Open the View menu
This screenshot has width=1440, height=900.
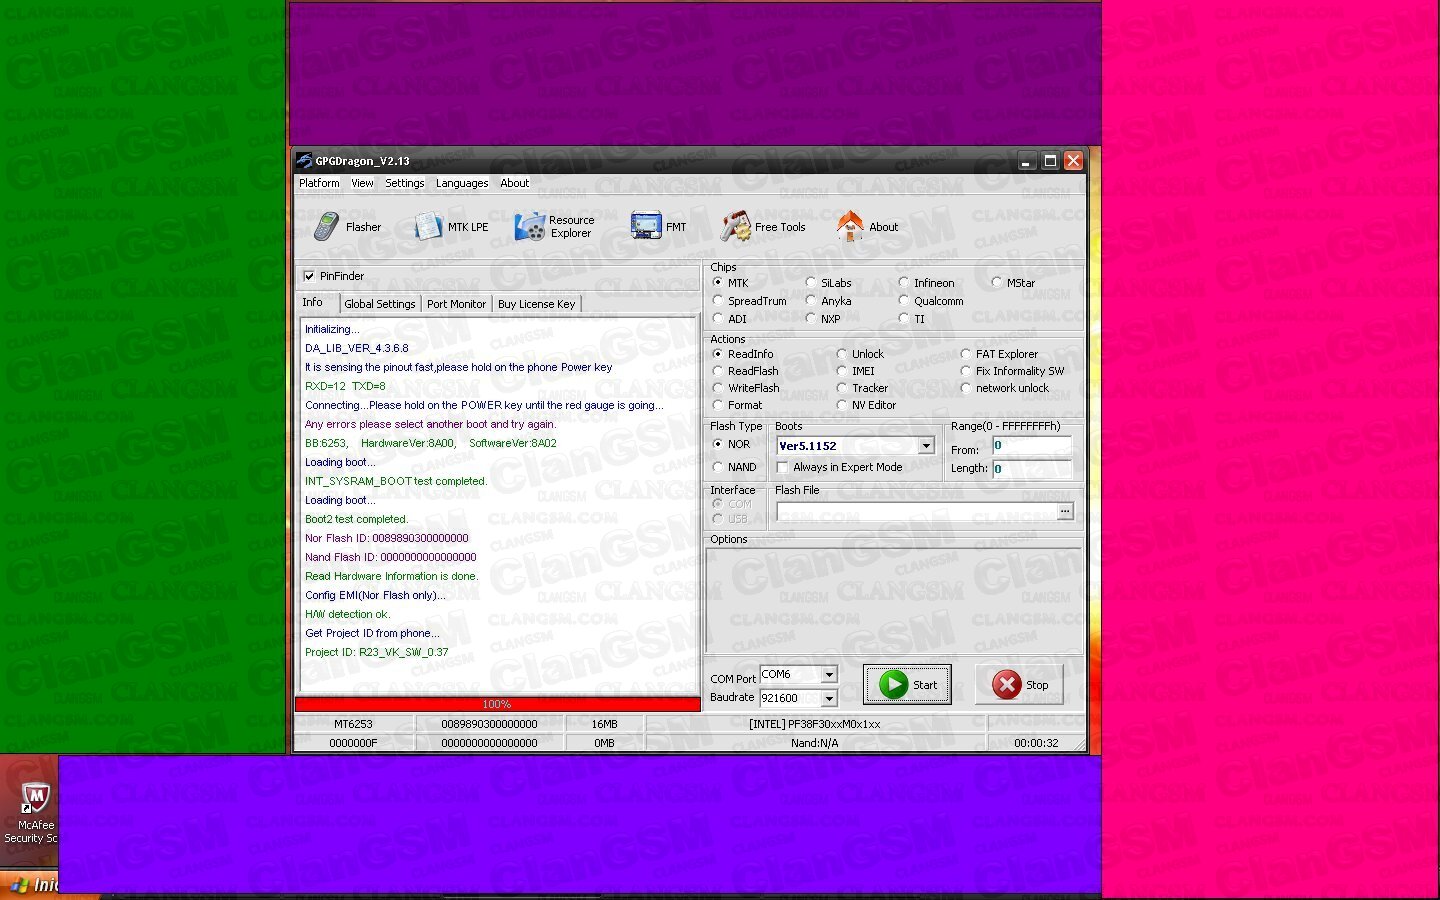[x=362, y=183]
